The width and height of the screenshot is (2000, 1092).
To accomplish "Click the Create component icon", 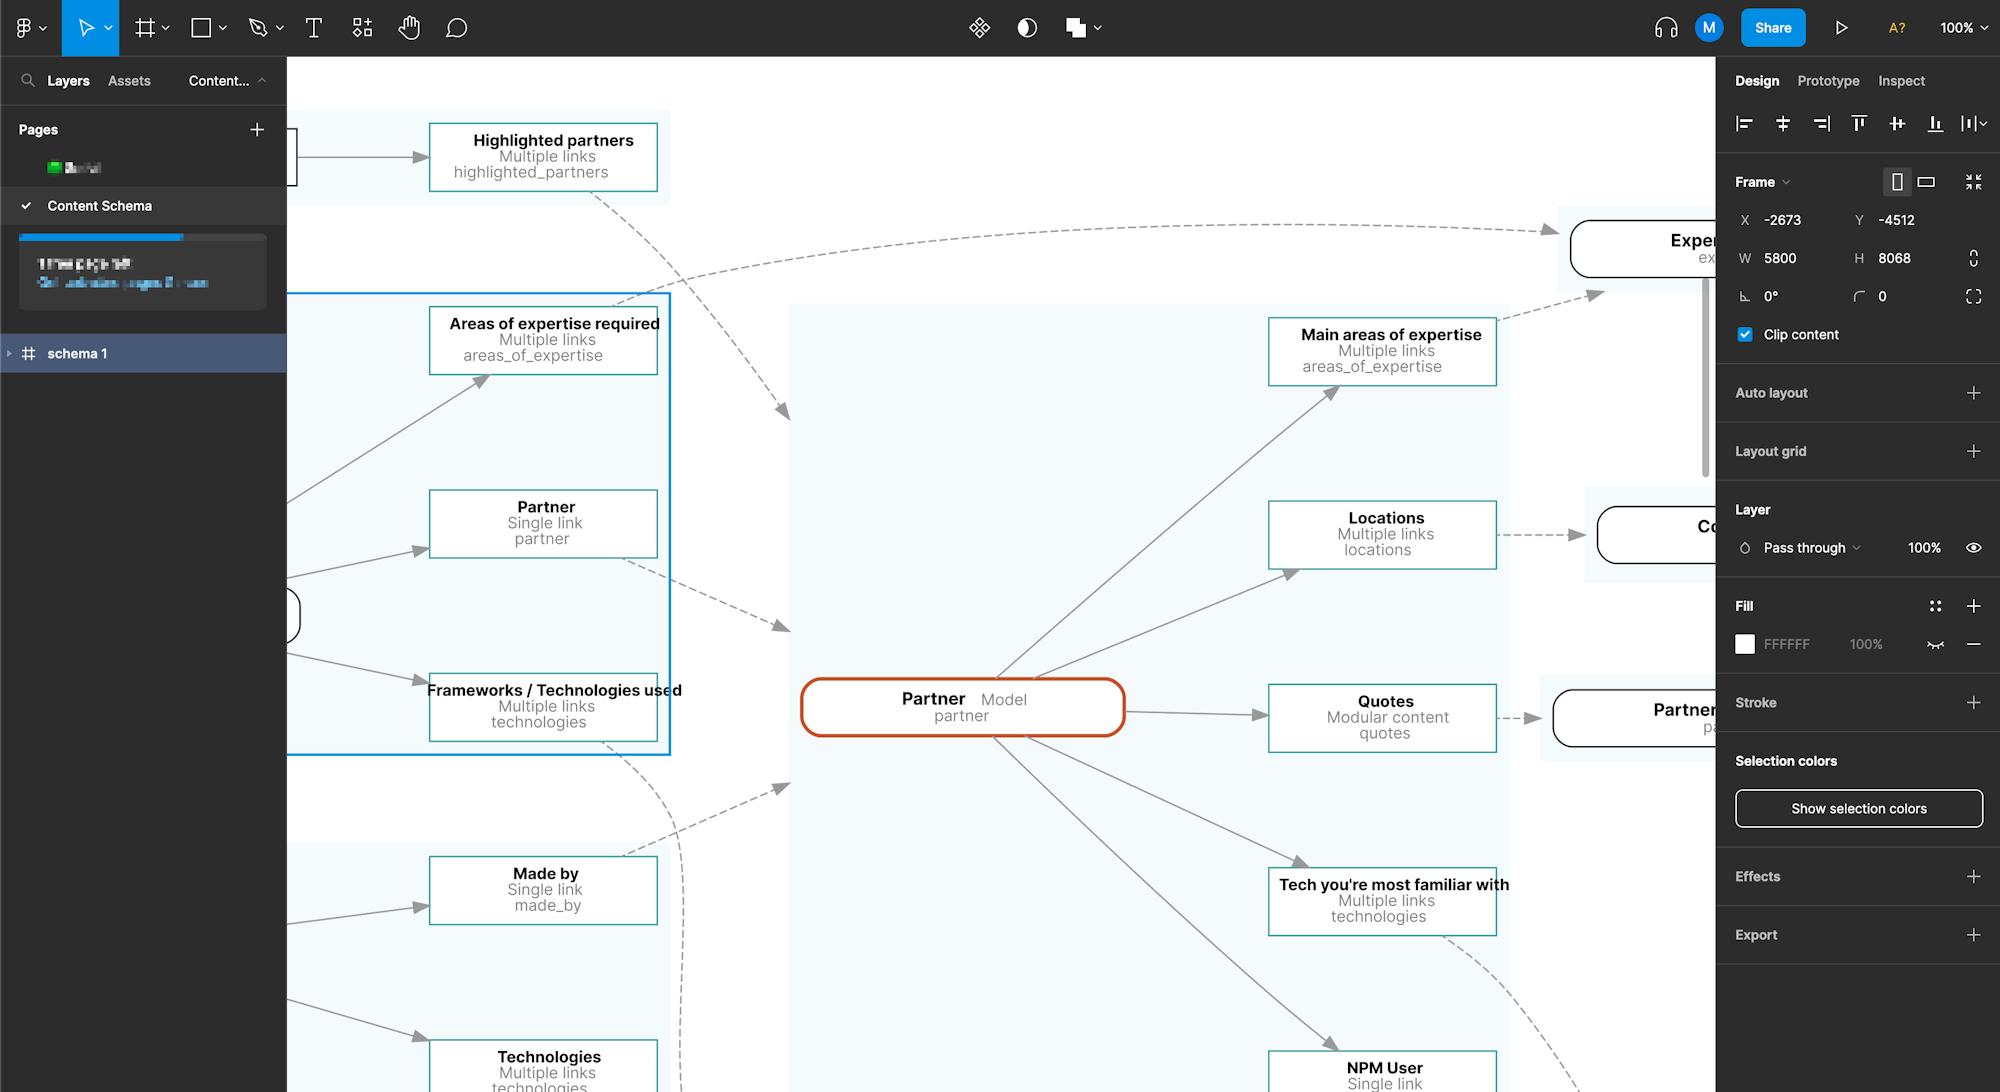I will click(x=980, y=28).
